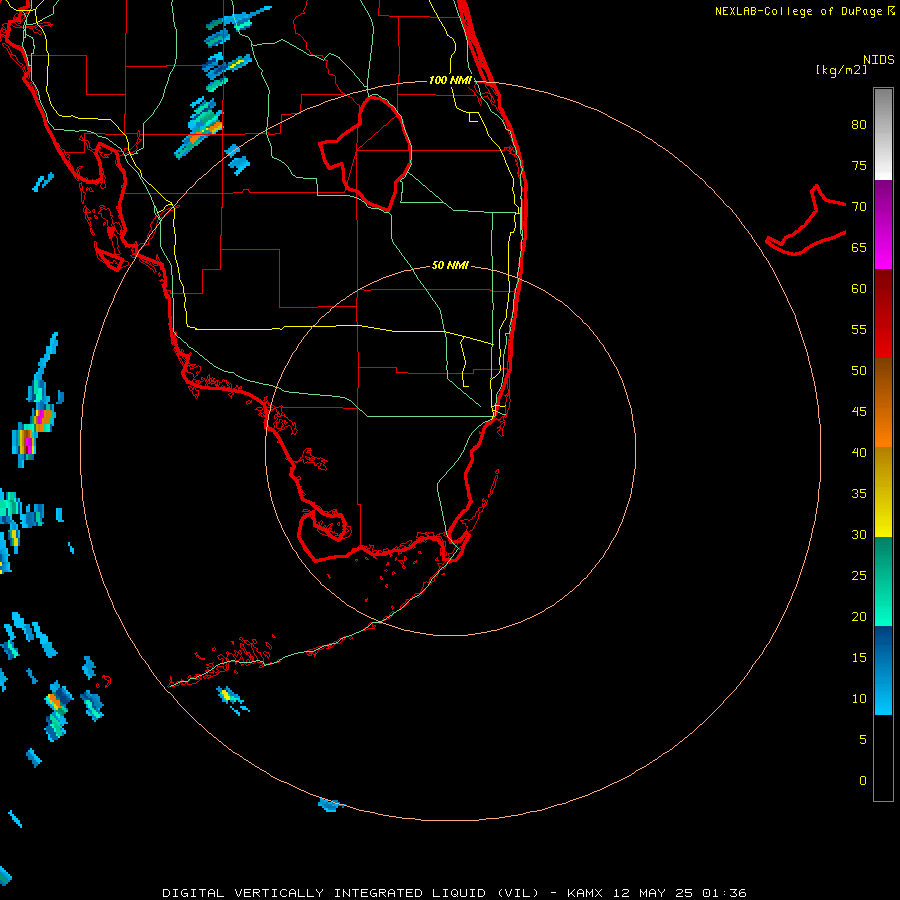The height and width of the screenshot is (900, 900).
Task: Click the 75 value on the color scale
Action: point(859,165)
